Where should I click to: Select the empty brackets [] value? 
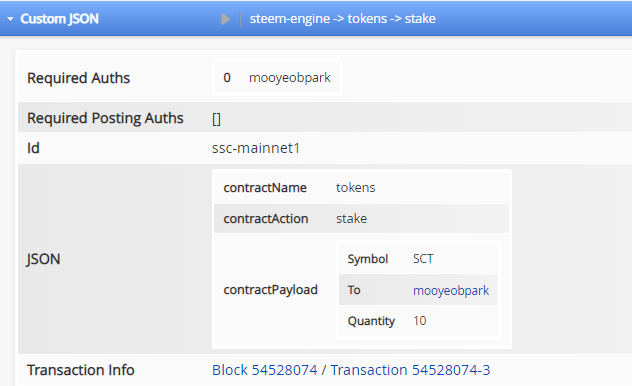pos(216,119)
